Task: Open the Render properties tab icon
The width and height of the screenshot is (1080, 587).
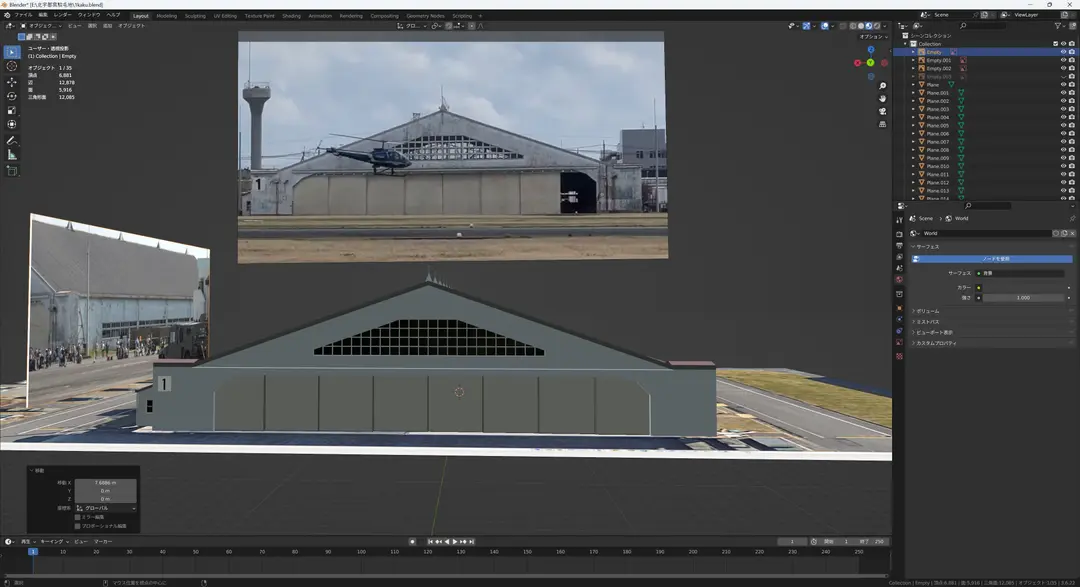Action: (x=900, y=234)
